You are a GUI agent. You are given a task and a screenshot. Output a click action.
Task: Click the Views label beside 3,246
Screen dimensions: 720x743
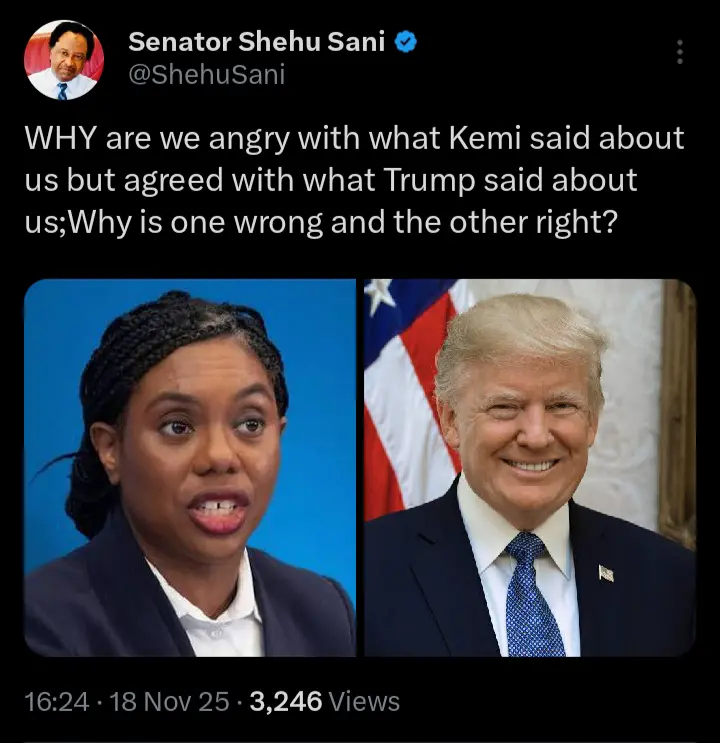coord(364,702)
